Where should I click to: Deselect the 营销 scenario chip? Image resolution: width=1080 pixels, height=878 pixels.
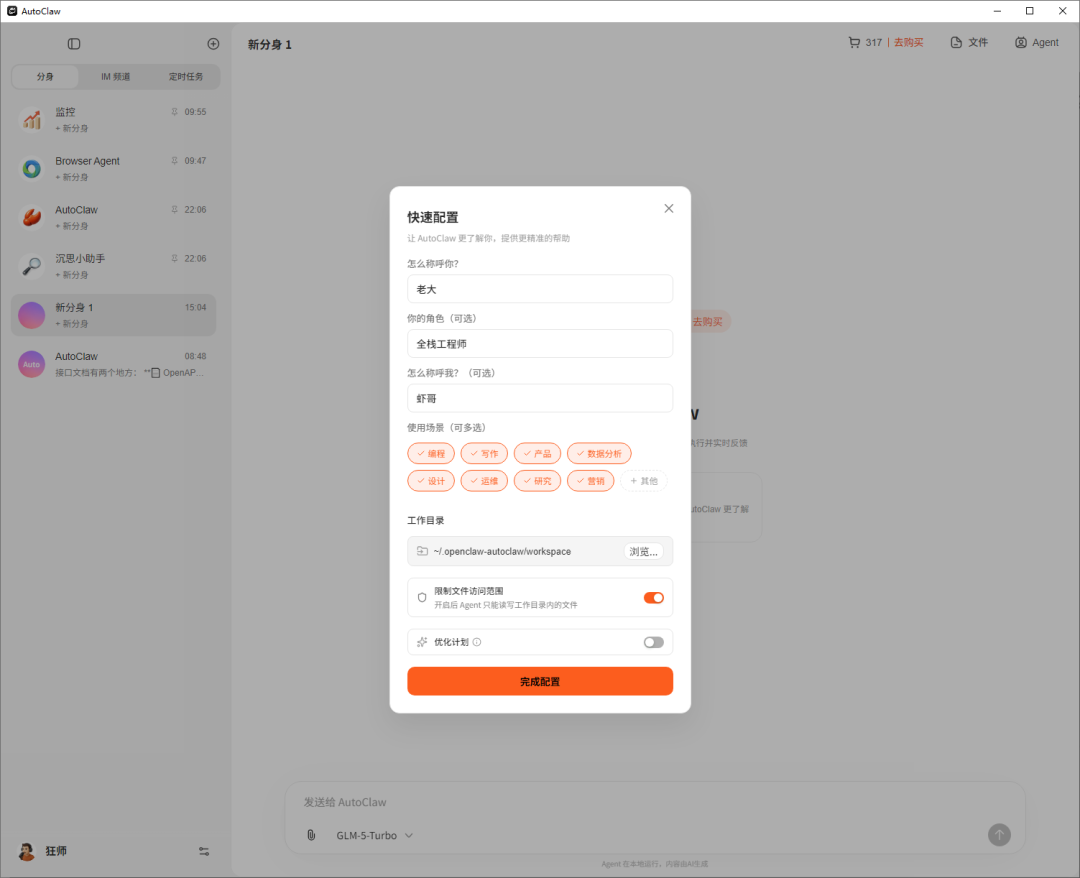pos(590,481)
